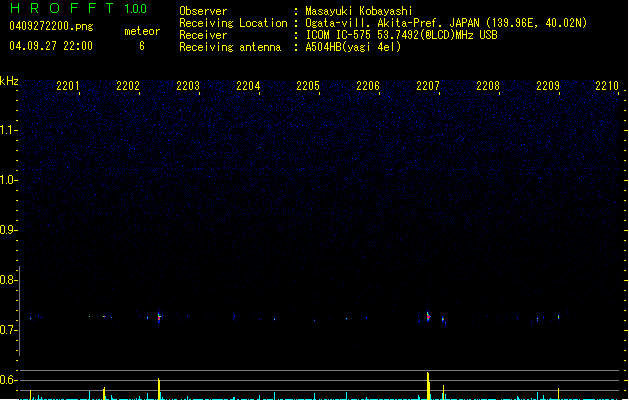The height and width of the screenshot is (400, 629).
Task: Click the 2201 time axis label
Action: point(68,86)
